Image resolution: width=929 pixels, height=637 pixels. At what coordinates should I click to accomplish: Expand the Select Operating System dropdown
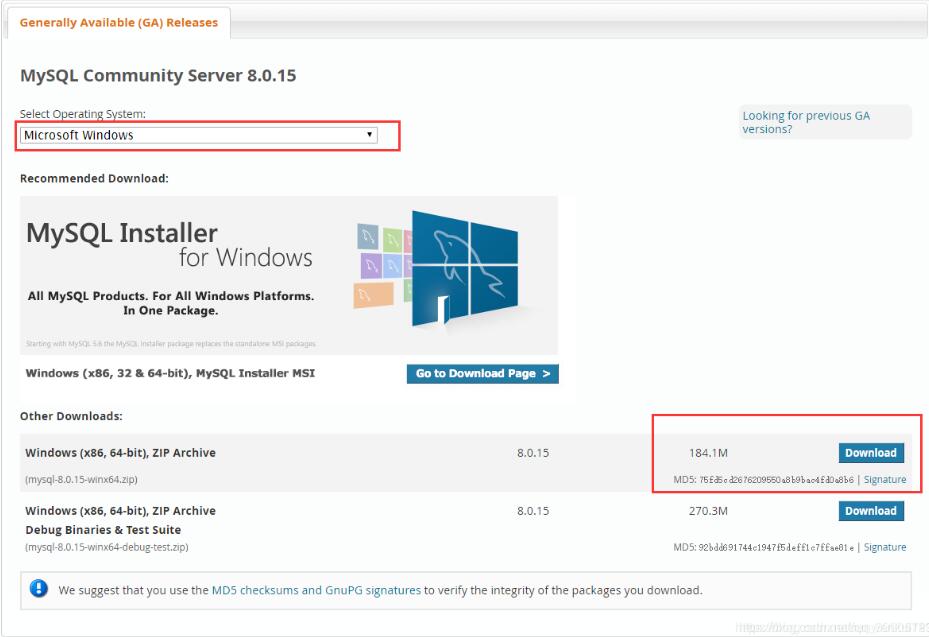tap(198, 135)
